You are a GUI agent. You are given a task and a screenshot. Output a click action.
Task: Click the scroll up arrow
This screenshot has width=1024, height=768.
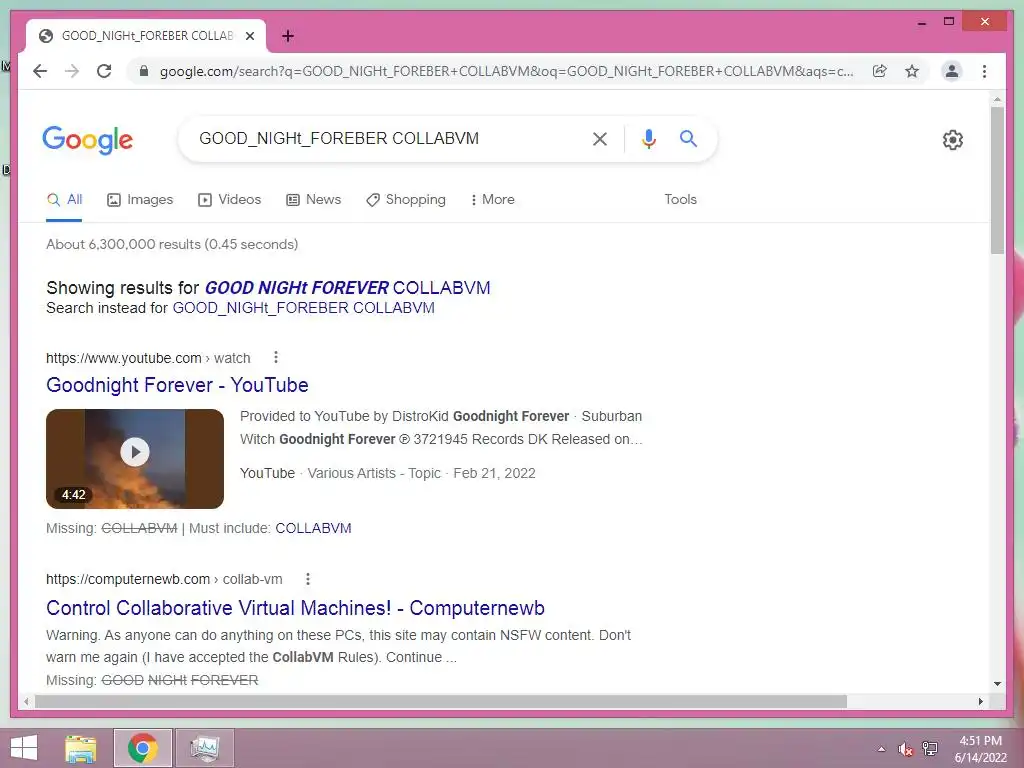[x=997, y=99]
